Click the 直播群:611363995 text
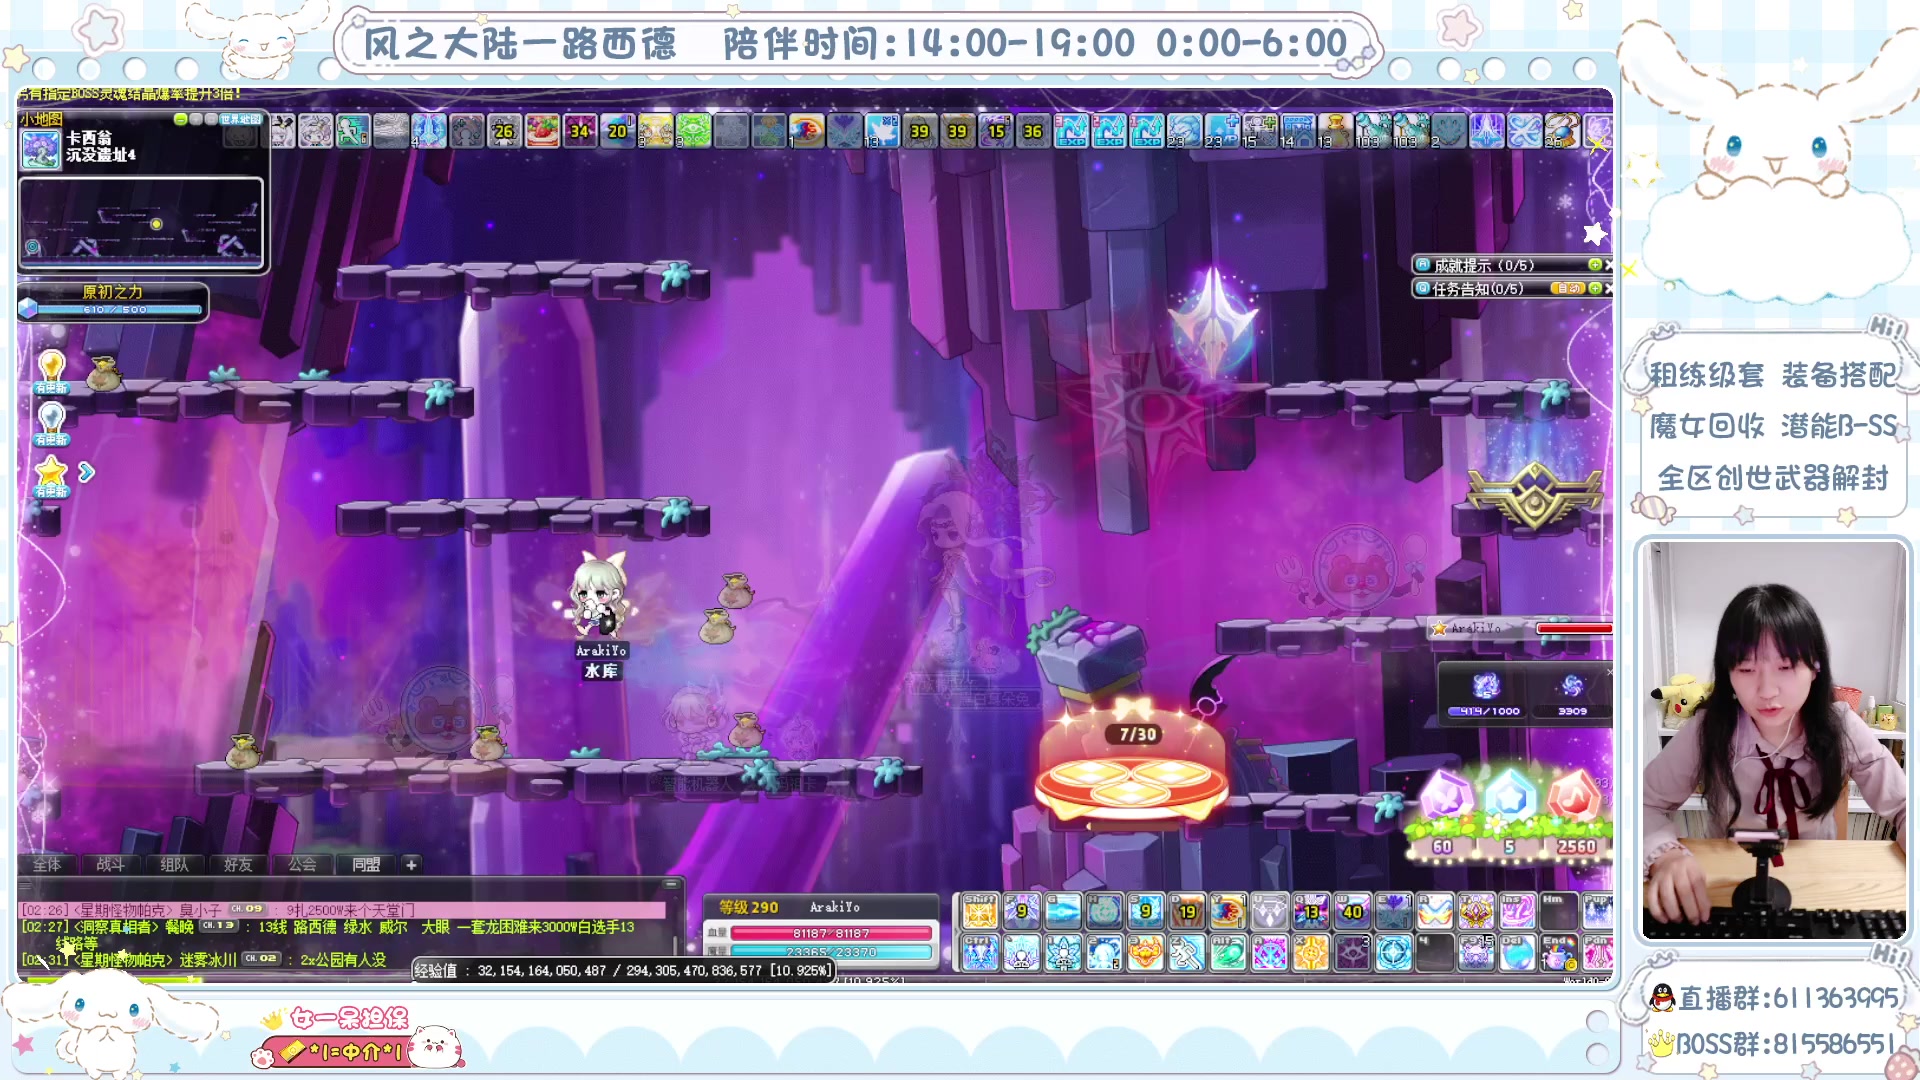This screenshot has width=1920, height=1080. [1788, 997]
